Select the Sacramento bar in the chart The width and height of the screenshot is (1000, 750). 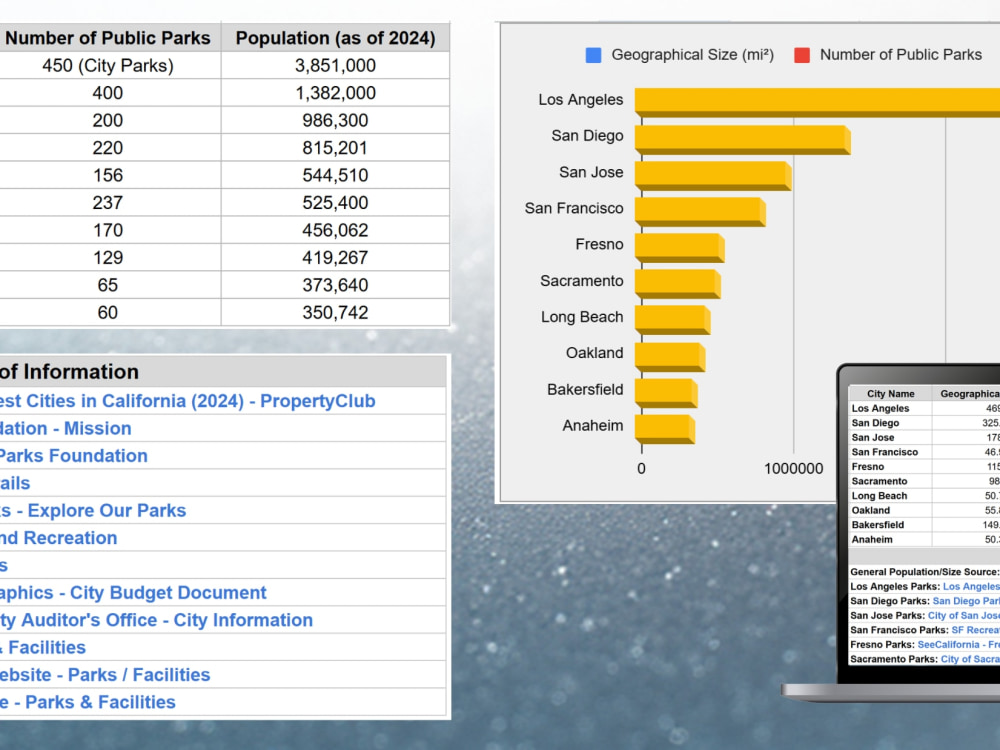tap(678, 284)
